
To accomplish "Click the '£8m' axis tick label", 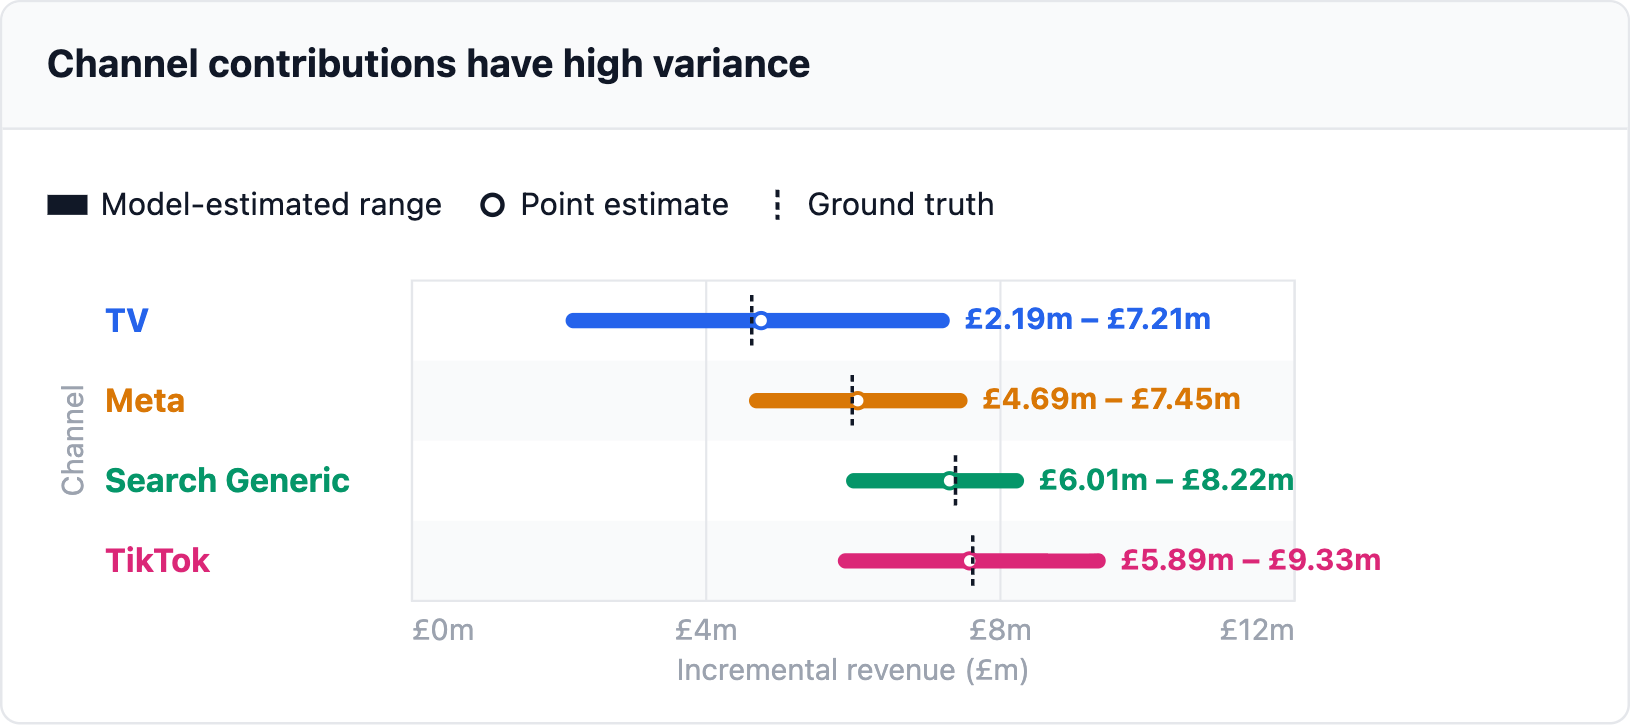I will 1000,631.
